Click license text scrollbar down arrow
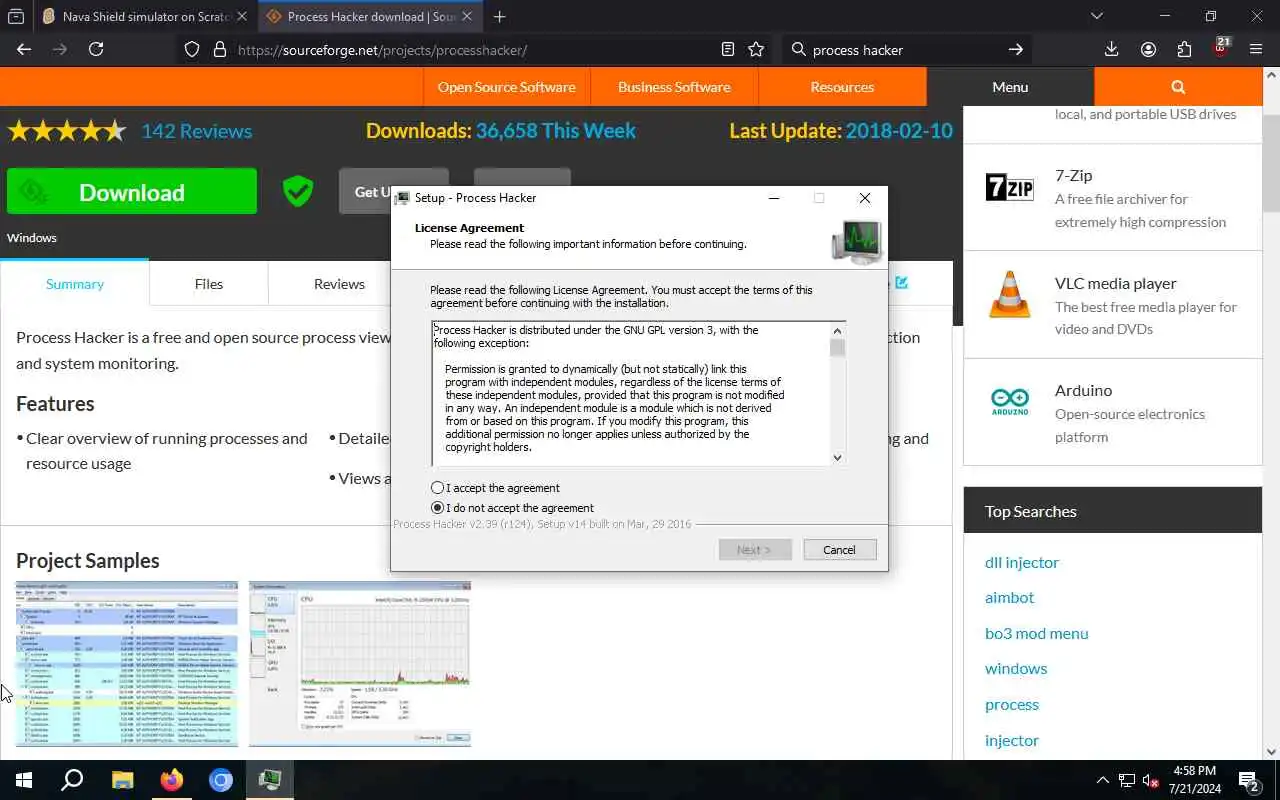The image size is (1280, 800). pyautogui.click(x=838, y=458)
